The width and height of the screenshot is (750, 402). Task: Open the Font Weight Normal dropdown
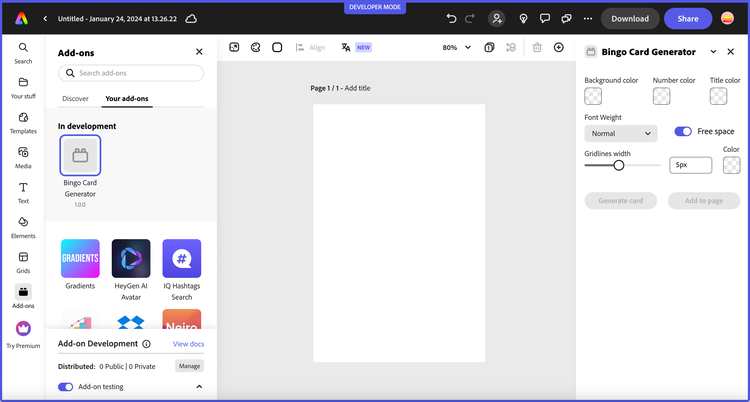pyautogui.click(x=621, y=134)
